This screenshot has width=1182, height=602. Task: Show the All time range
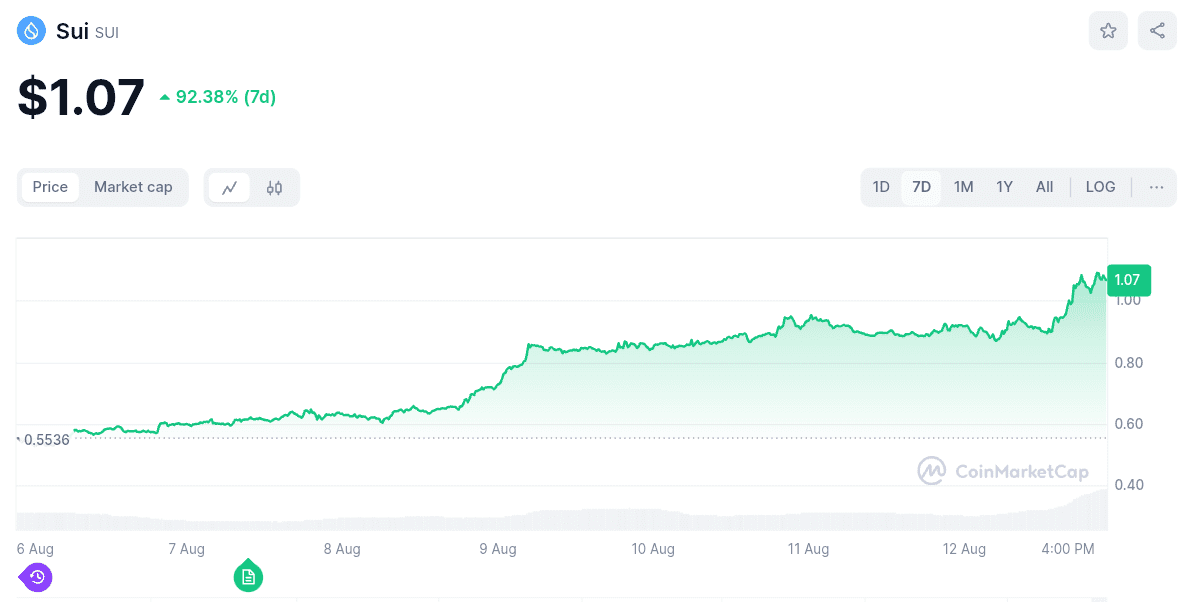(1044, 187)
